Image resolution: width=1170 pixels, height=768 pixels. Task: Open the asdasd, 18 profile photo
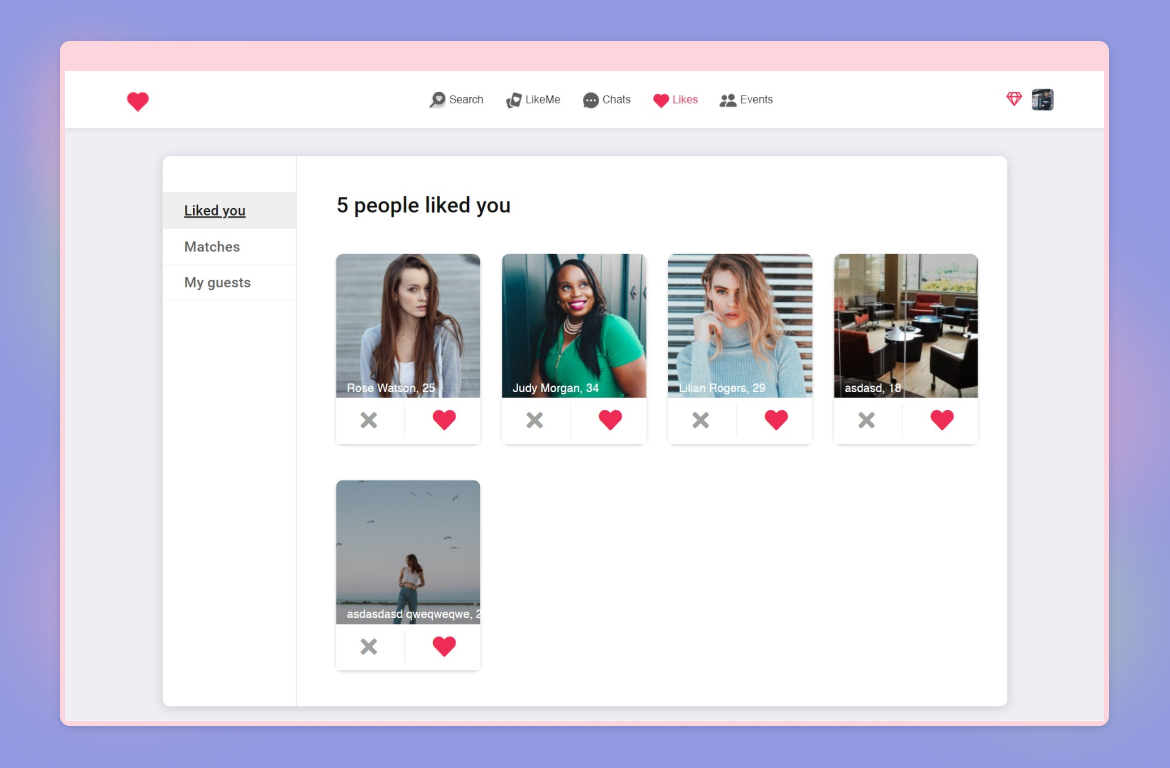point(906,325)
